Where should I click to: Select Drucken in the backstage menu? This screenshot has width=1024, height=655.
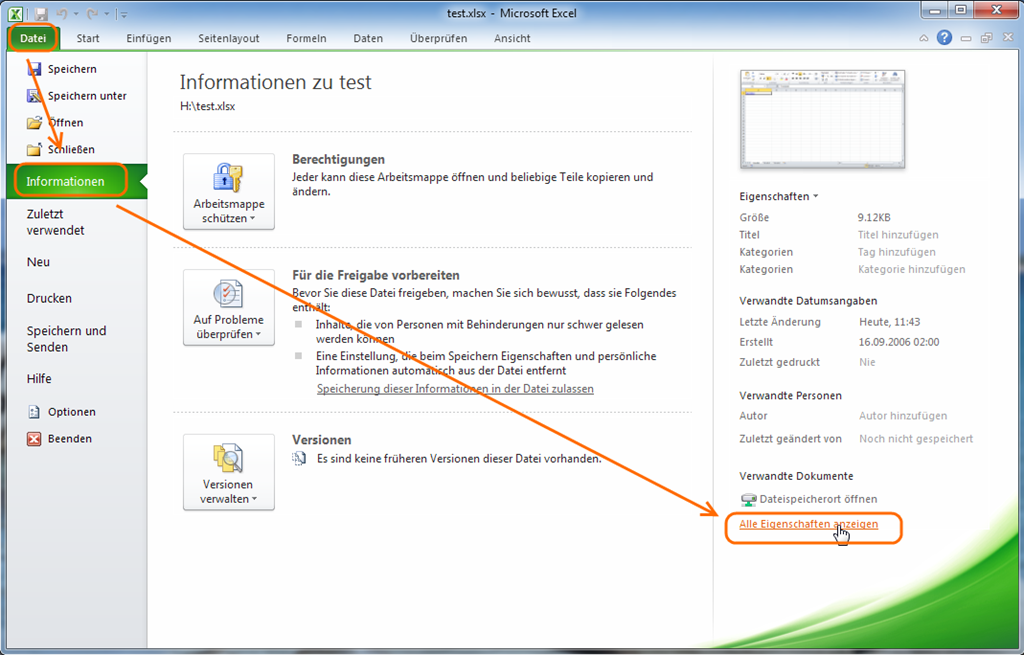pyautogui.click(x=49, y=298)
